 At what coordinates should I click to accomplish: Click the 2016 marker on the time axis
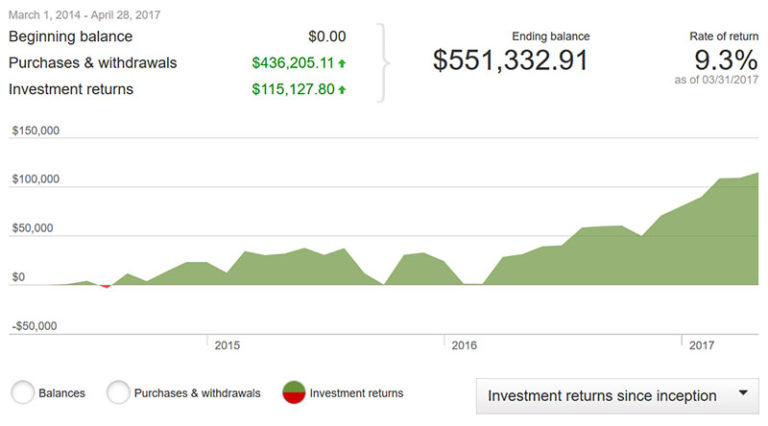[463, 345]
